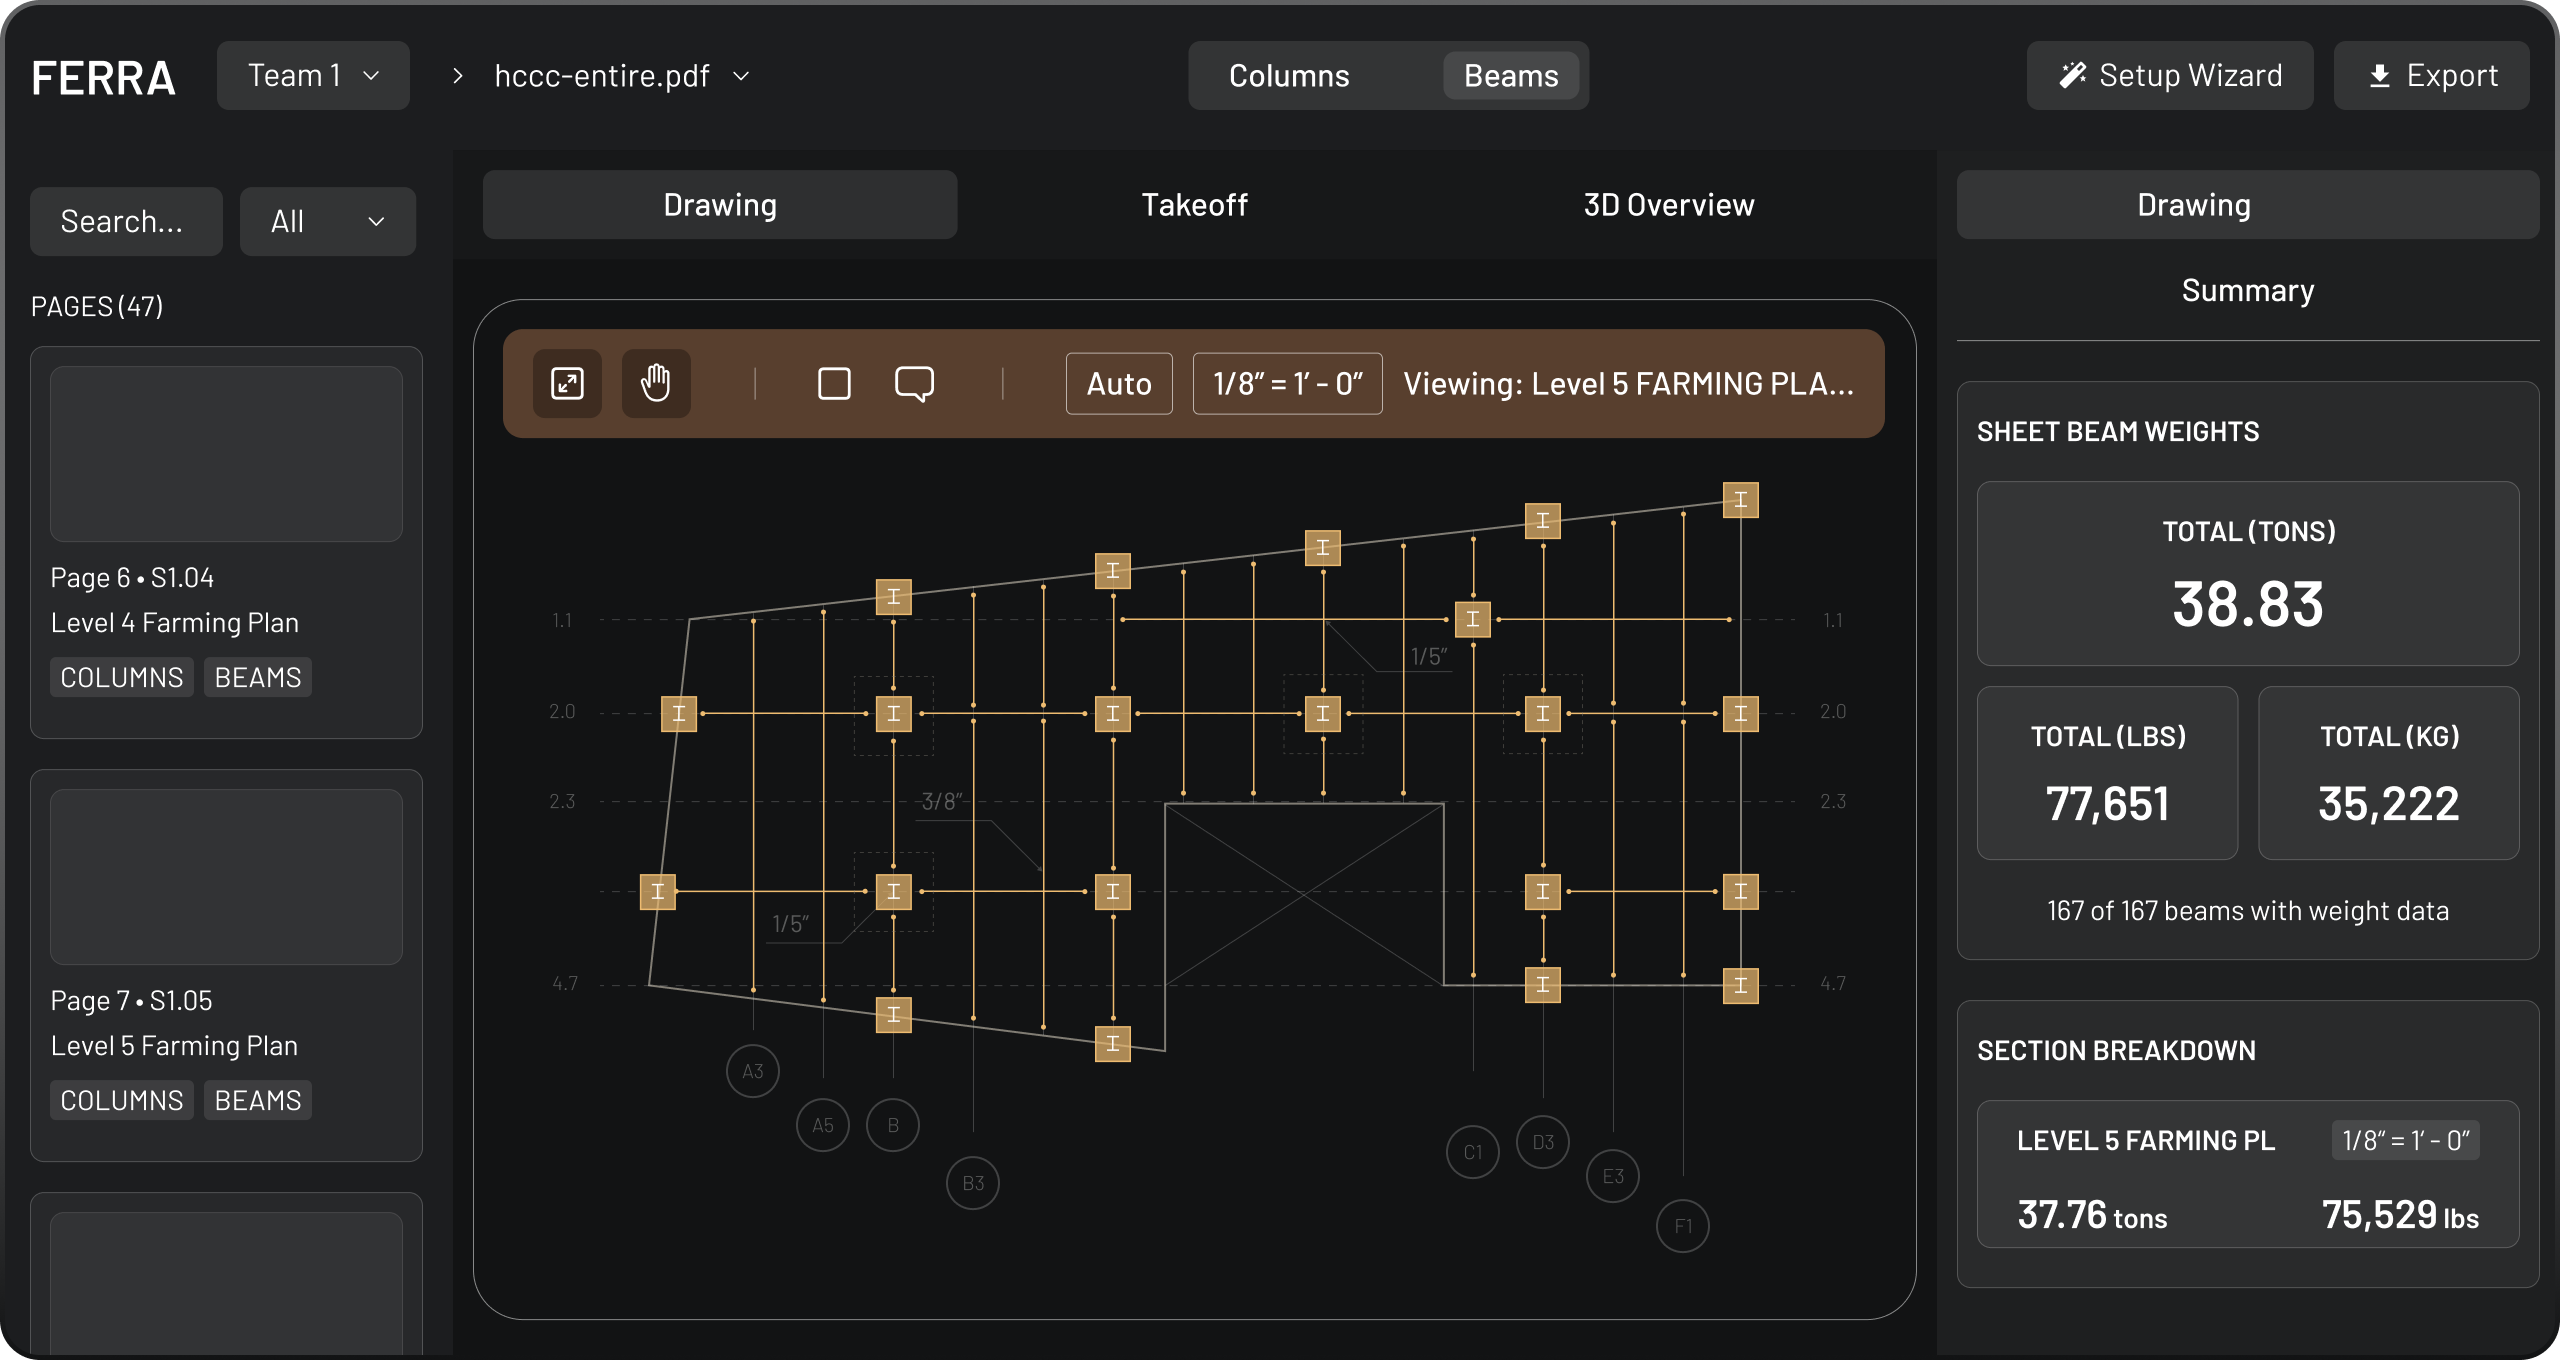Click the column marker at top-right corner of plan

point(1740,500)
